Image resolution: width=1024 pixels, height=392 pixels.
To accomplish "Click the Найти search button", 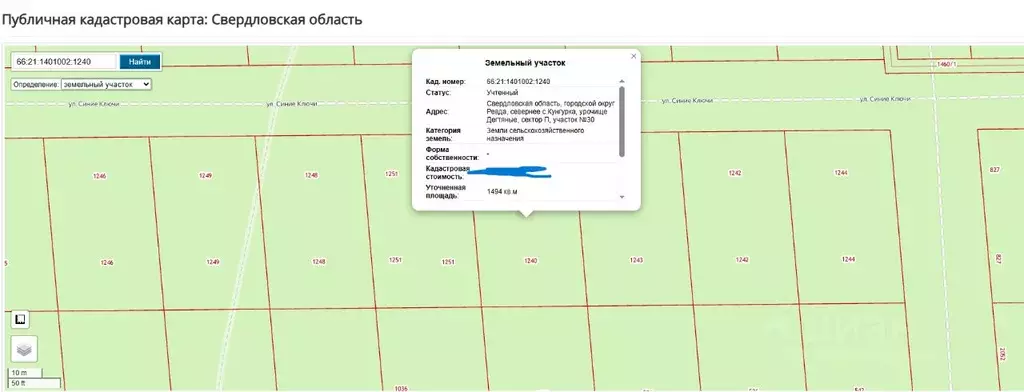I will coord(140,62).
